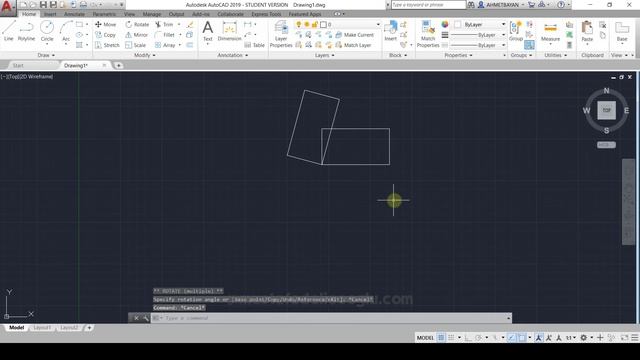The image size is (640, 360).
Task: Expand the Properties panel
Action: pyautogui.click(x=458, y=55)
